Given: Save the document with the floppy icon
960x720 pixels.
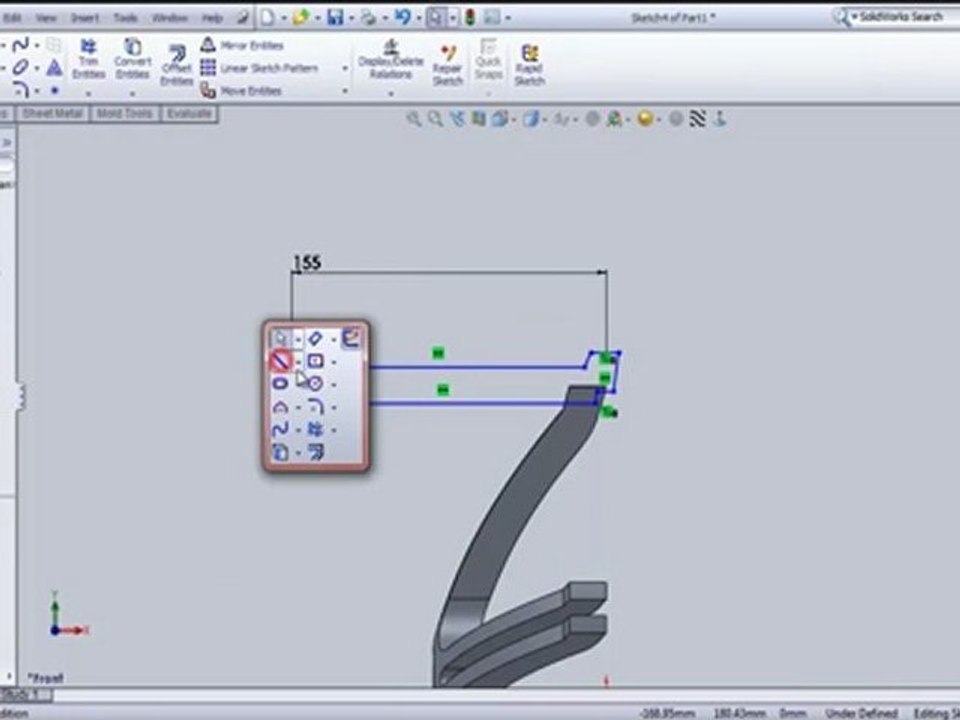Looking at the screenshot, I should pyautogui.click(x=335, y=18).
